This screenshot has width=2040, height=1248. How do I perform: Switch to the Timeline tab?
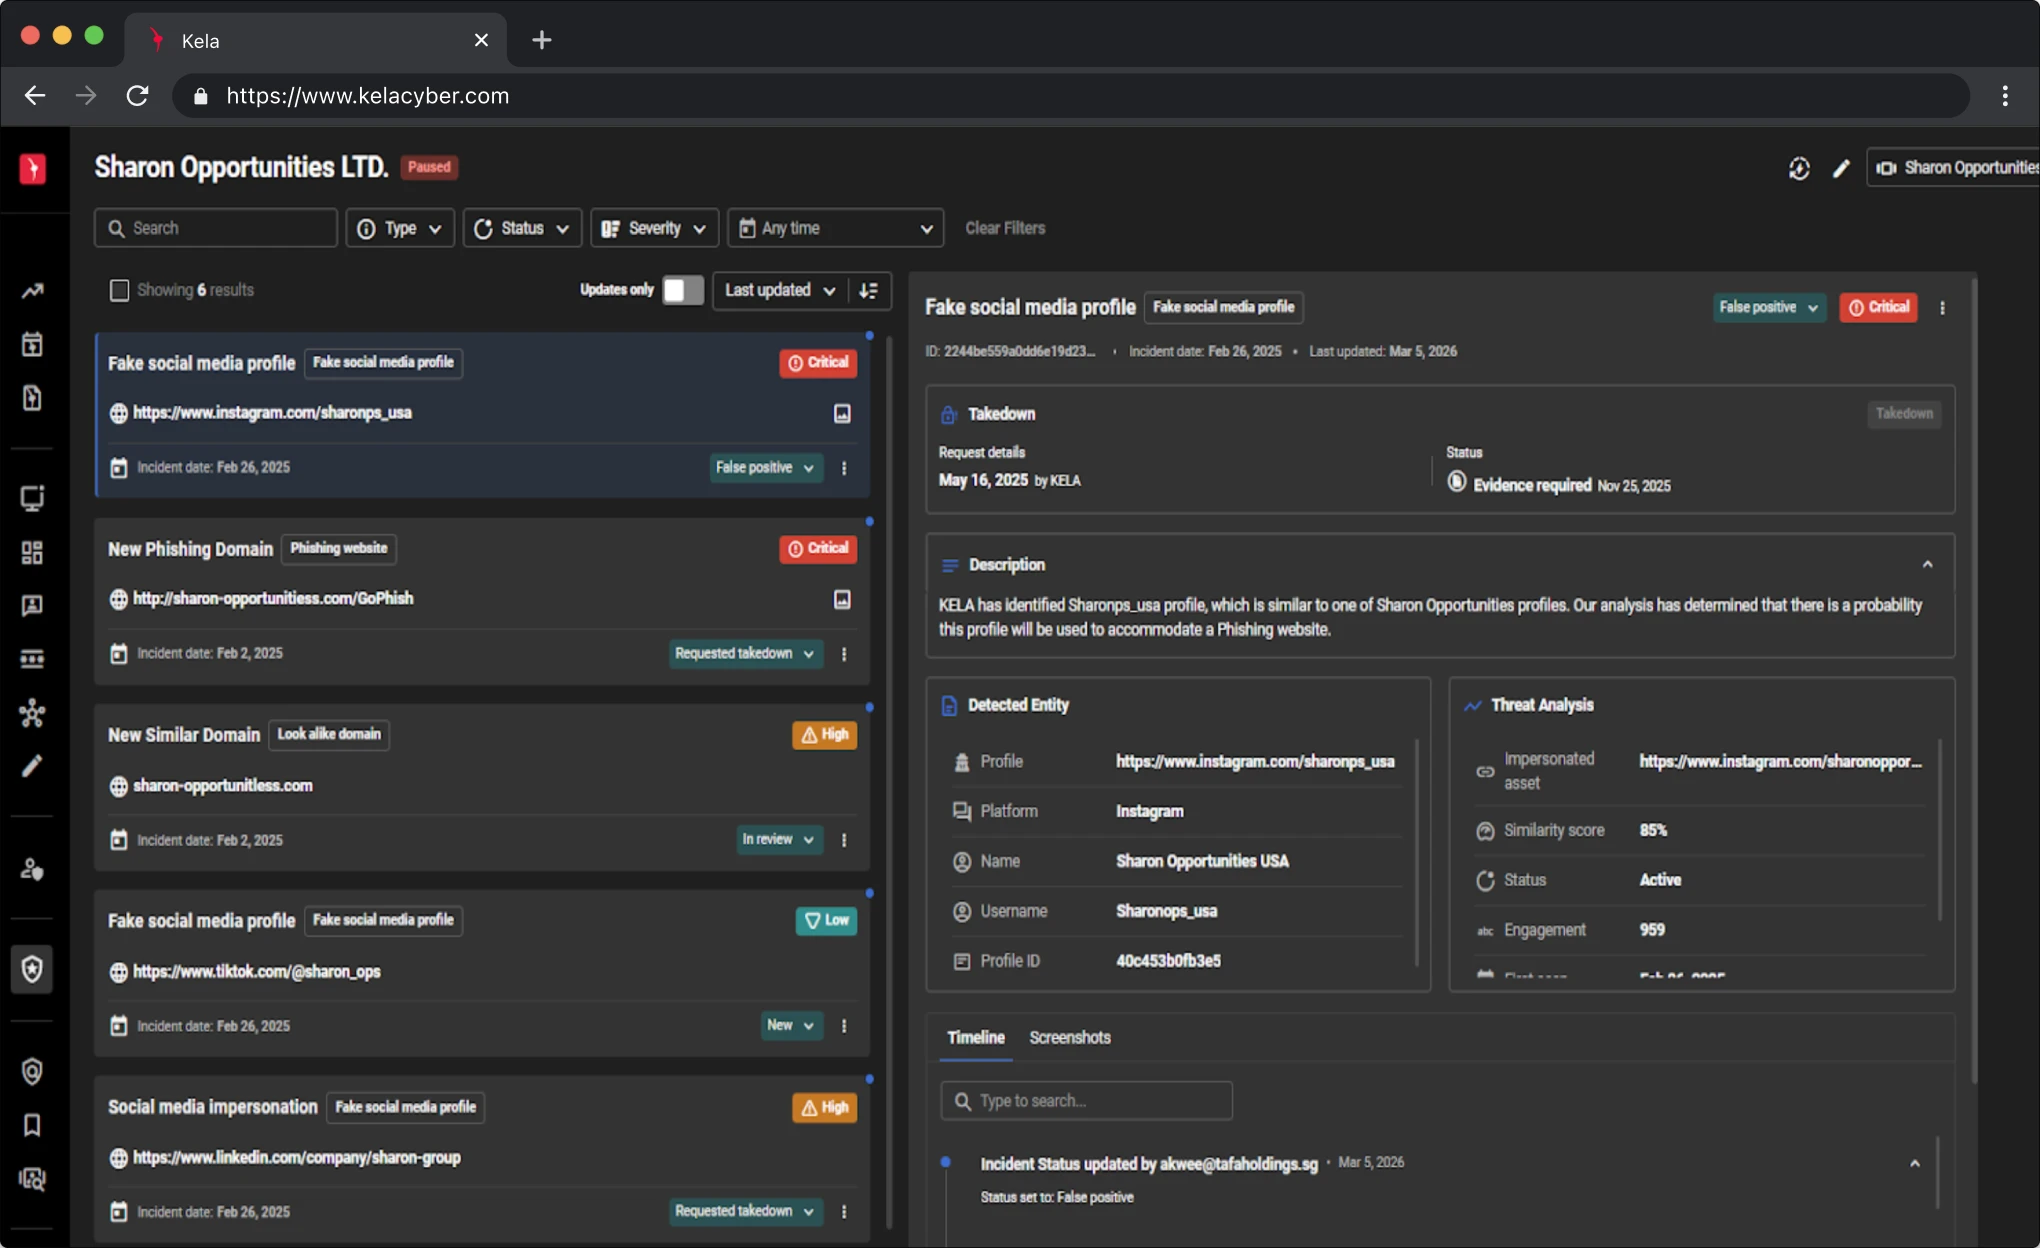click(x=976, y=1037)
